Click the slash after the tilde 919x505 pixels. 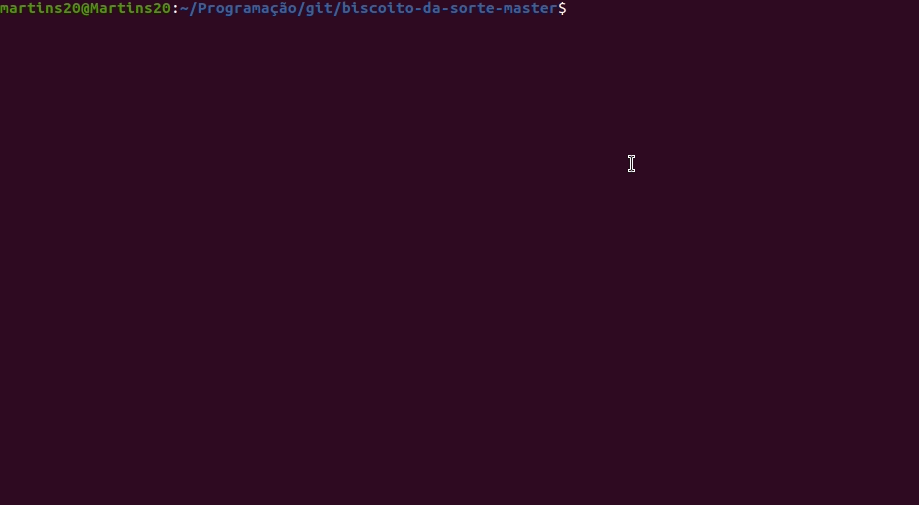coord(193,8)
